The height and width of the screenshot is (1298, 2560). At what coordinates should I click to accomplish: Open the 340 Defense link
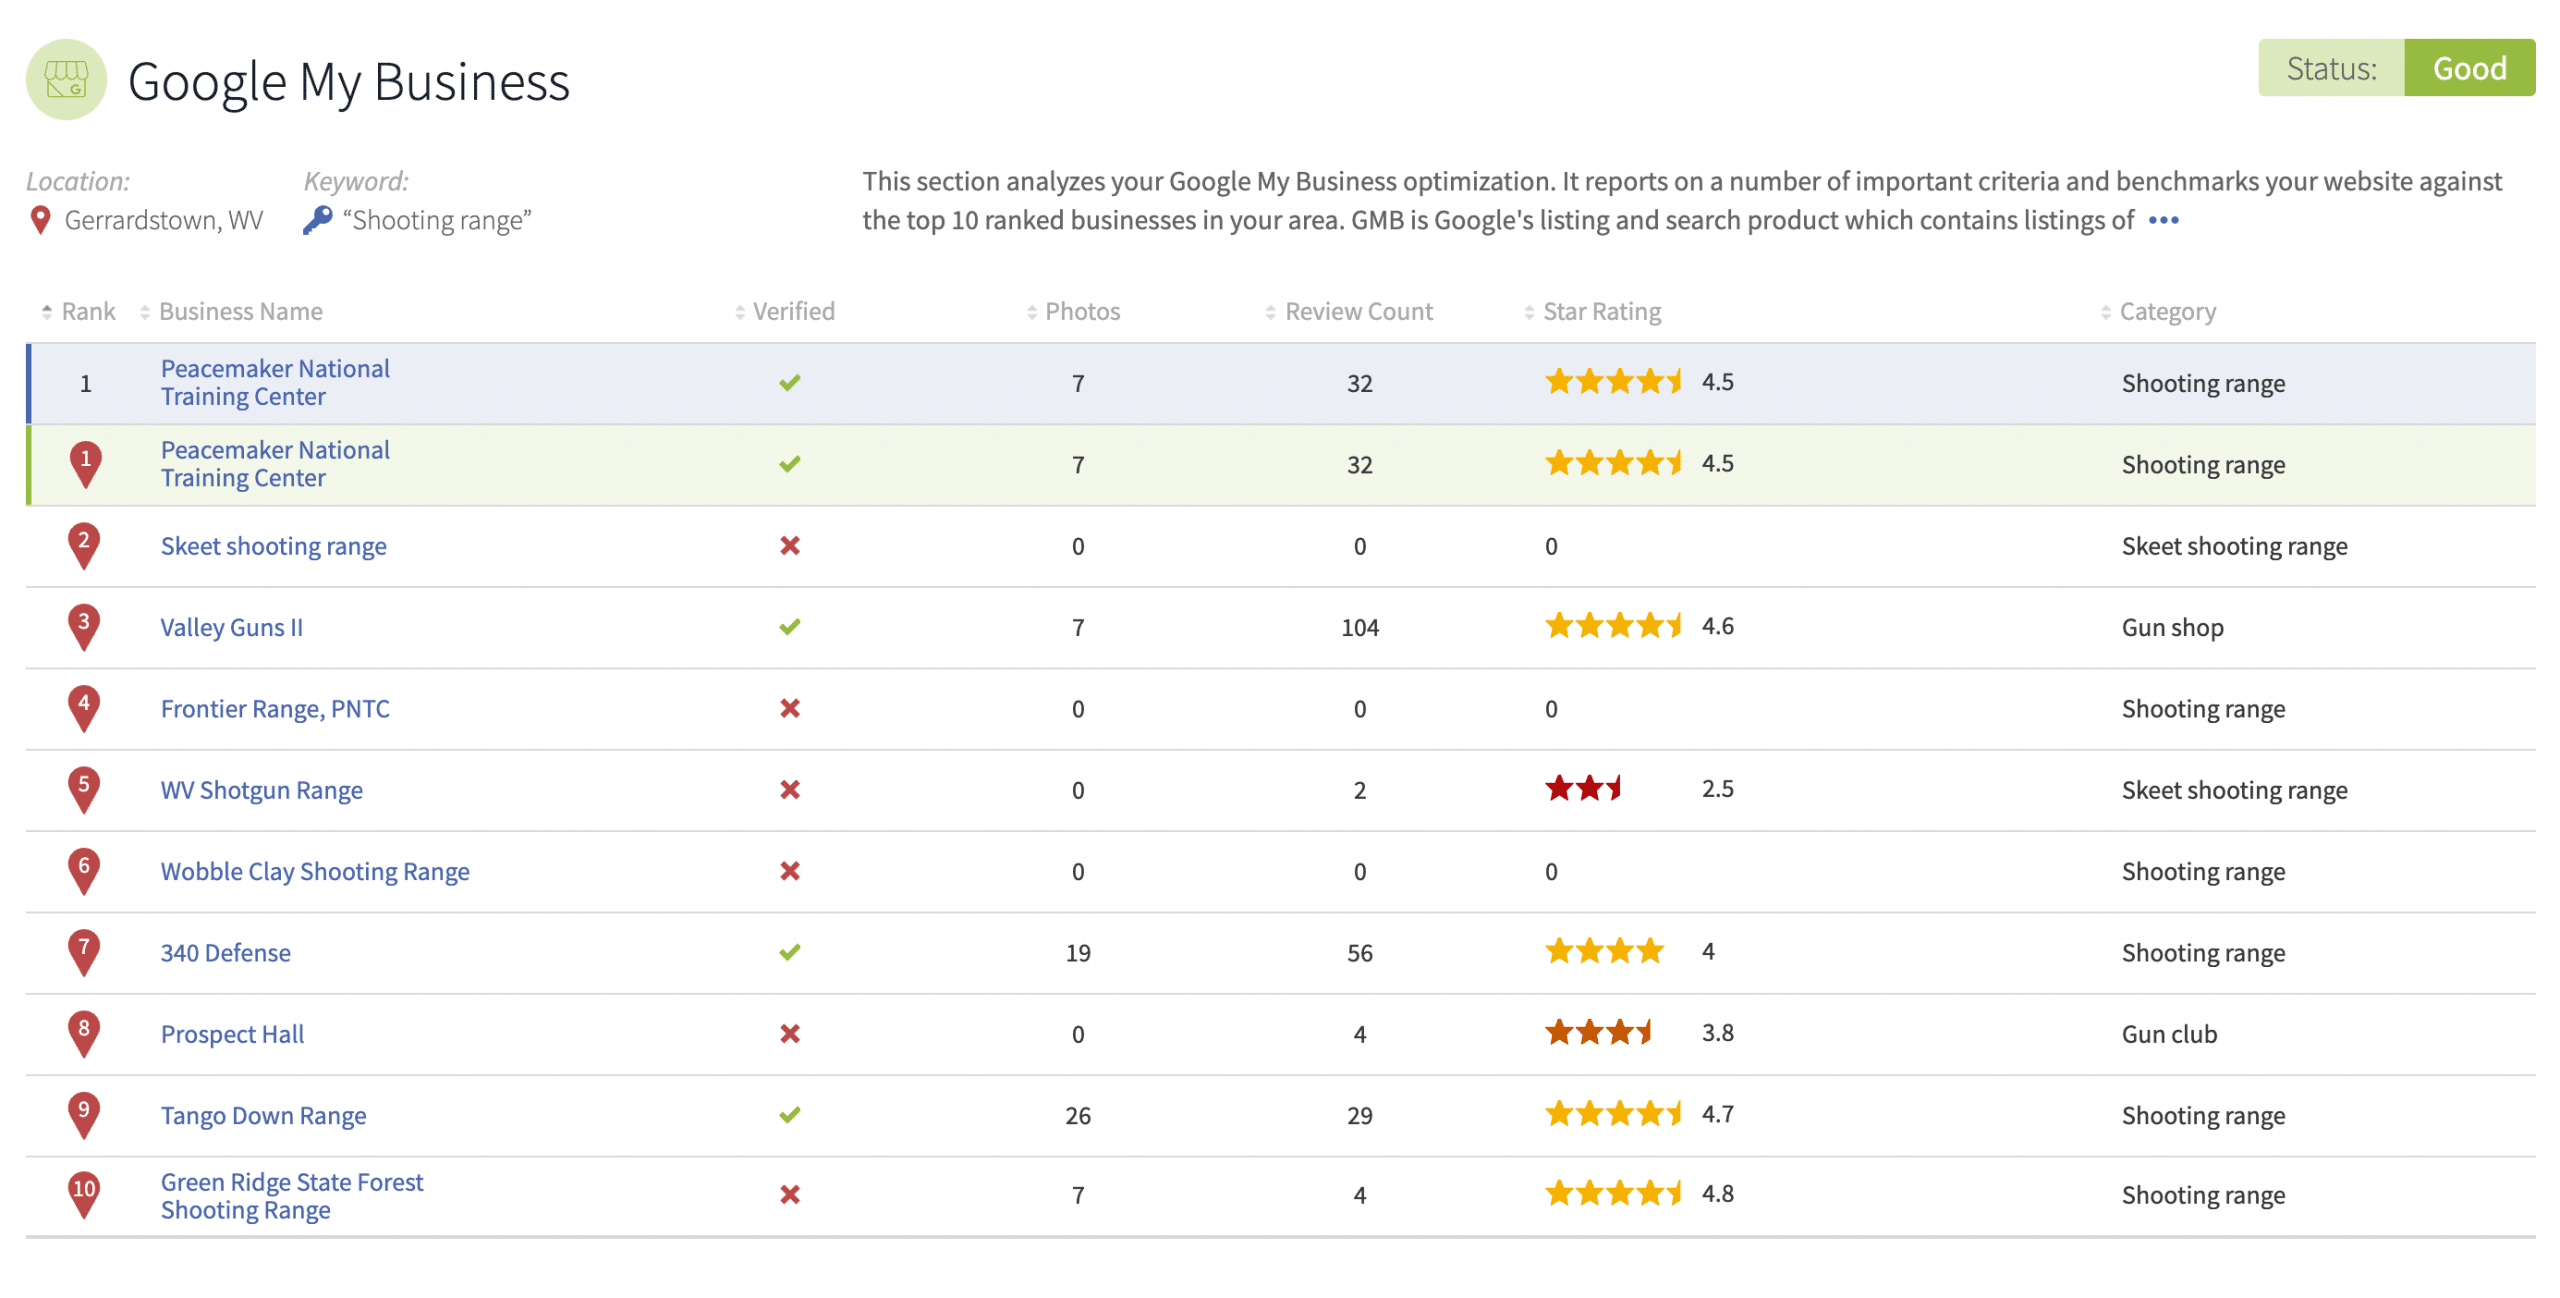225,953
